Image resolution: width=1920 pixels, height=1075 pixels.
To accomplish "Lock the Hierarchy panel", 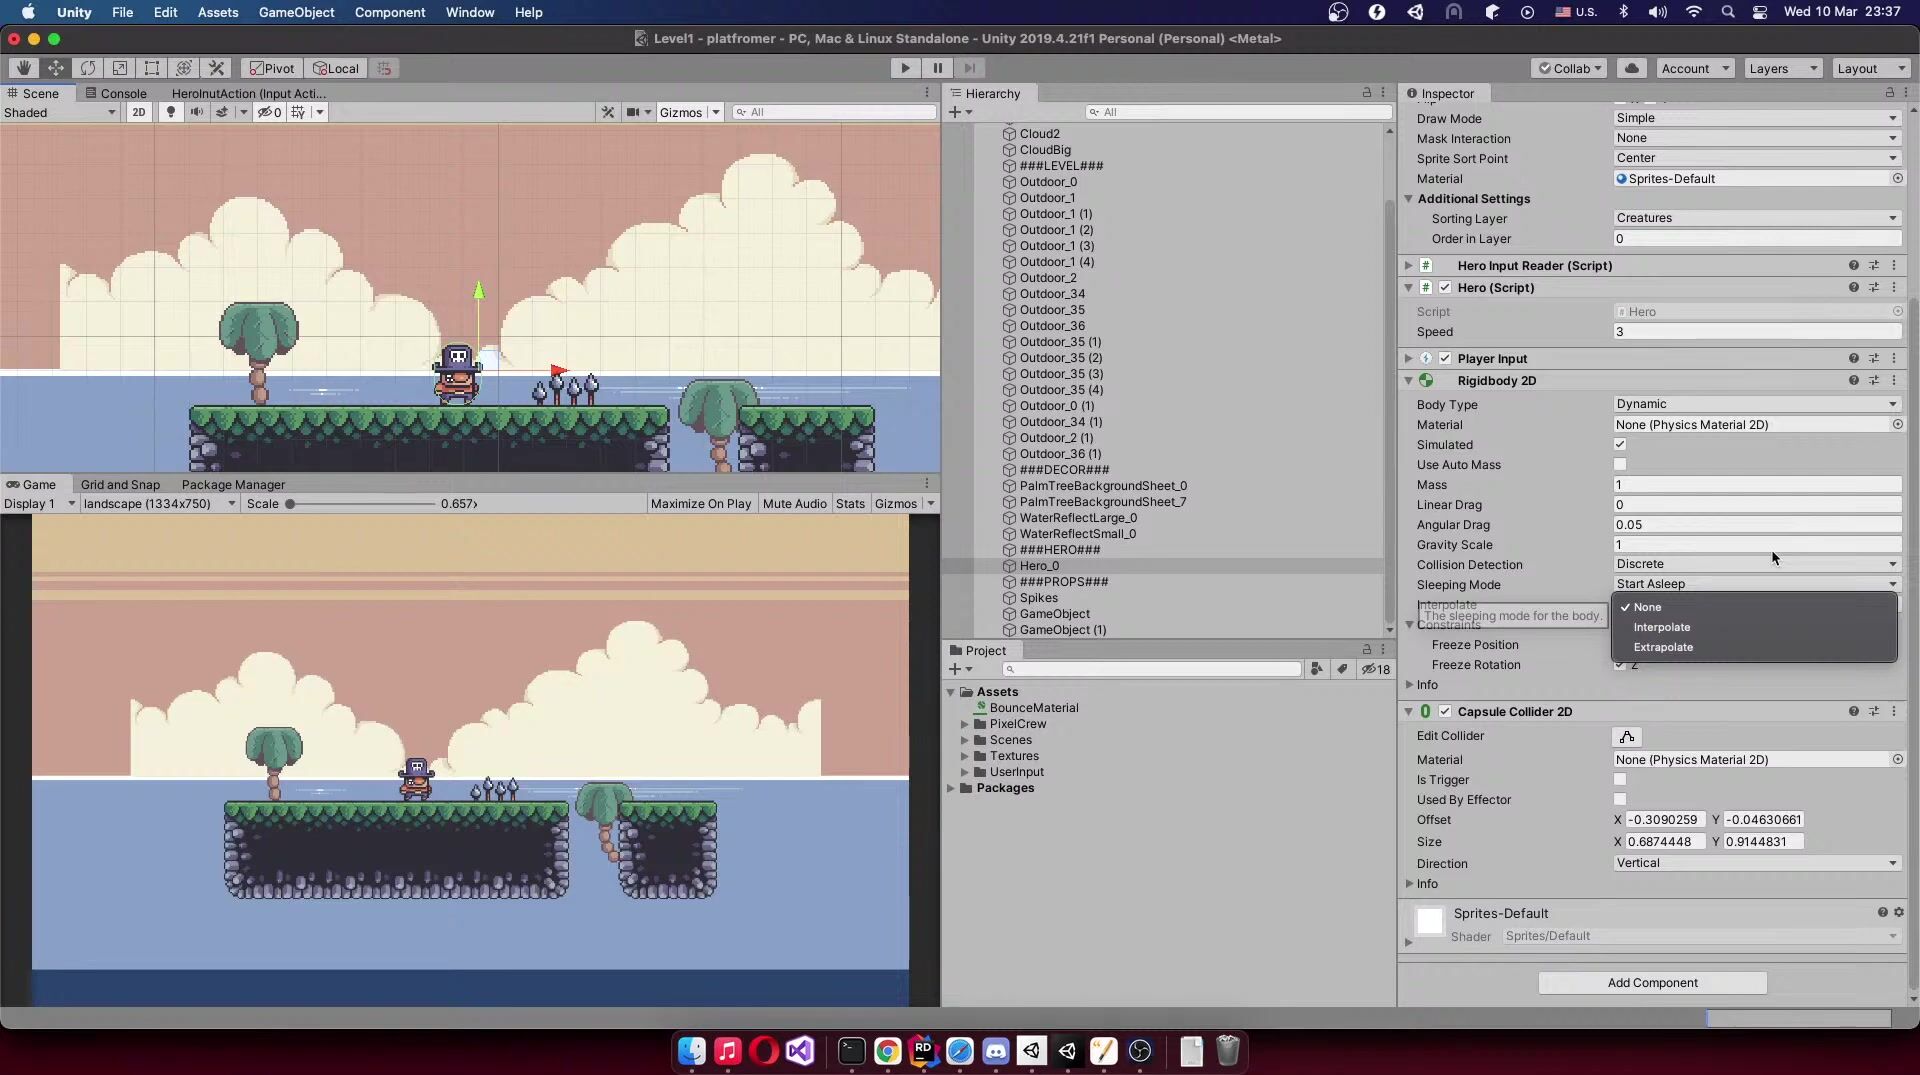I will [1366, 93].
